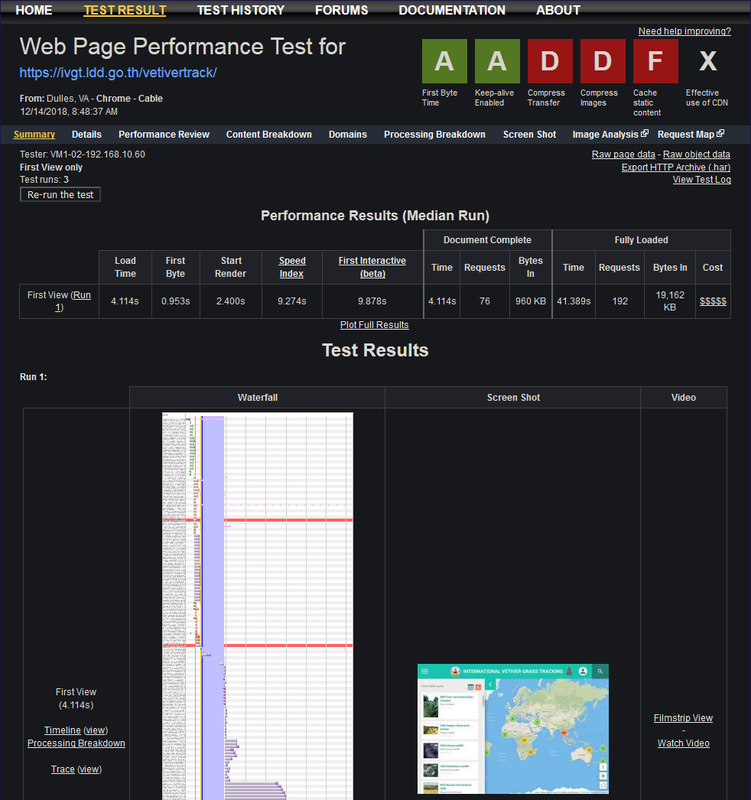Open the First Byte Time grade A badge
Image resolution: width=751 pixels, height=800 pixels.
click(x=444, y=61)
